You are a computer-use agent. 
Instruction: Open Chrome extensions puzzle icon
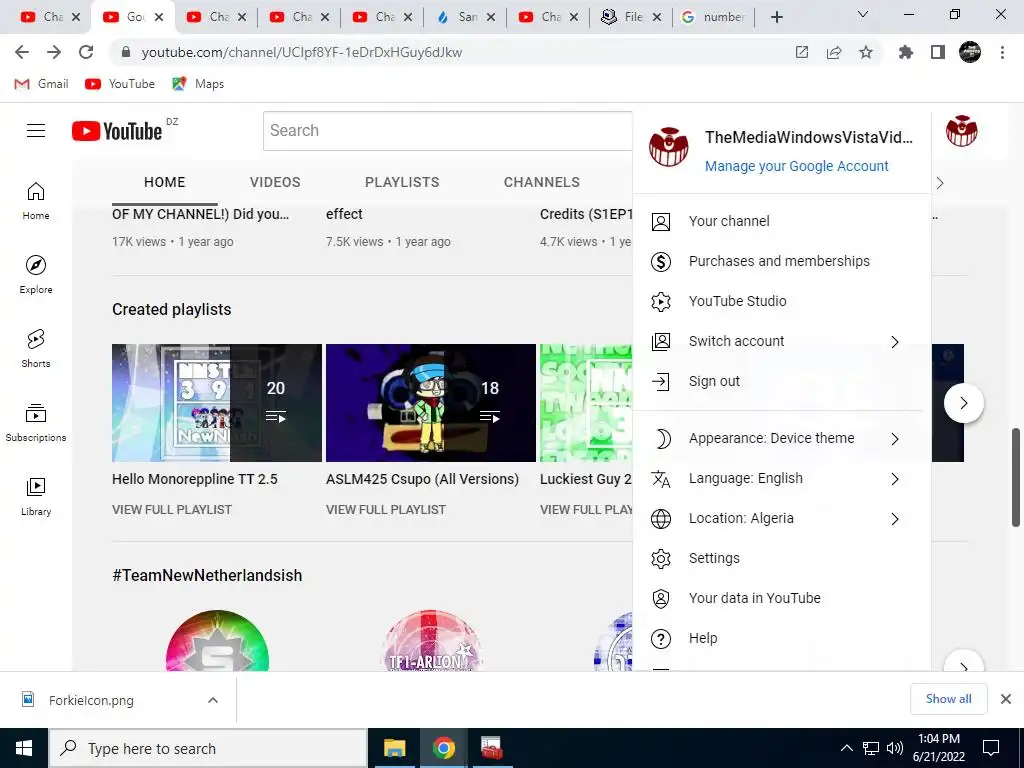[906, 52]
